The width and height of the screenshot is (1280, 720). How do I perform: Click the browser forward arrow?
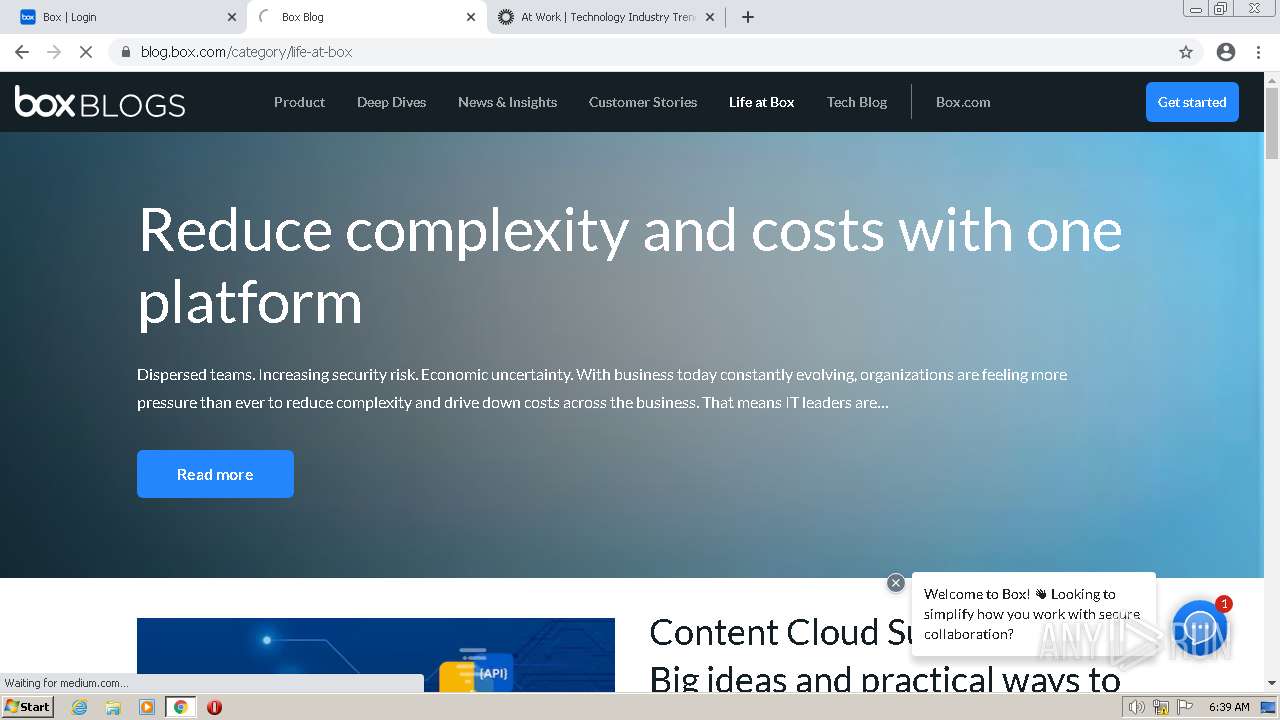[54, 52]
